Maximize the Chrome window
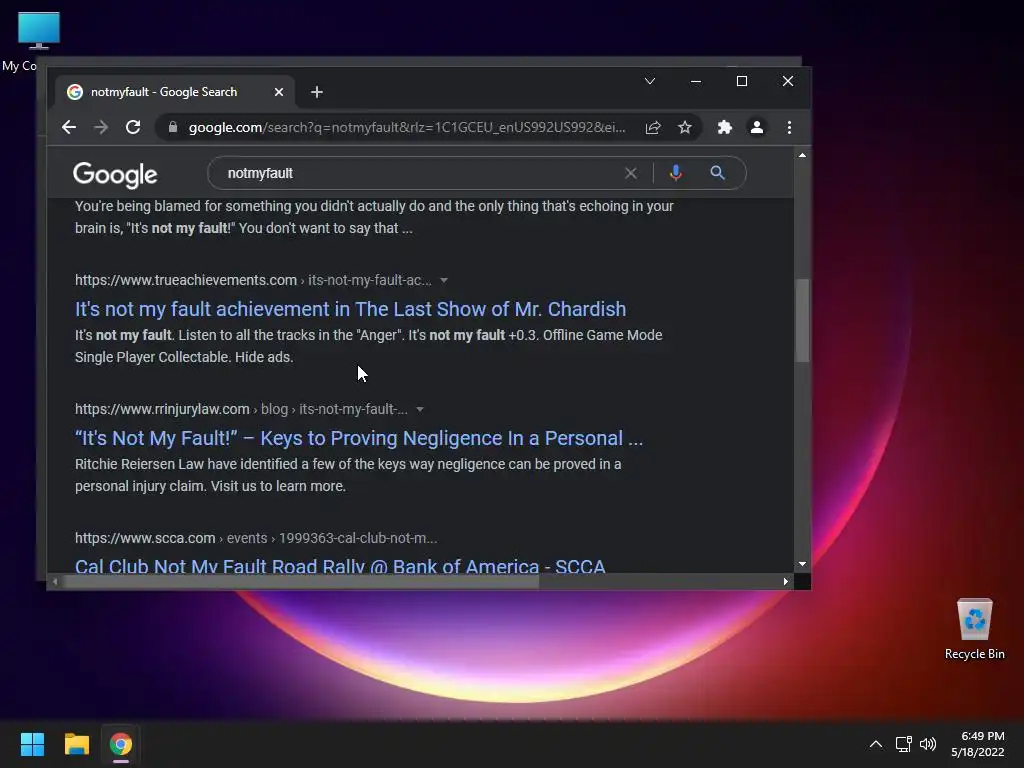This screenshot has height=768, width=1024. [742, 81]
